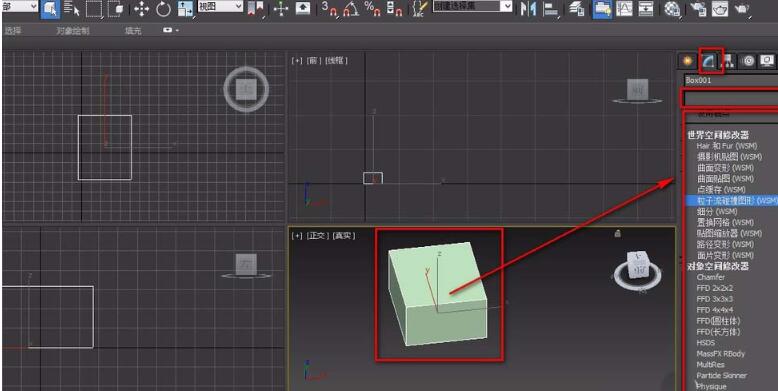Image resolution: width=778 pixels, height=391 pixels.
Task: Switch to the Hierarchy command panel tab
Action: 728,61
